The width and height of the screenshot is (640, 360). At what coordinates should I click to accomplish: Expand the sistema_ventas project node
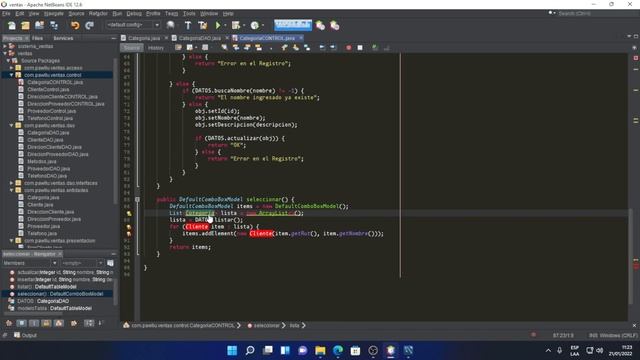tap(5, 46)
